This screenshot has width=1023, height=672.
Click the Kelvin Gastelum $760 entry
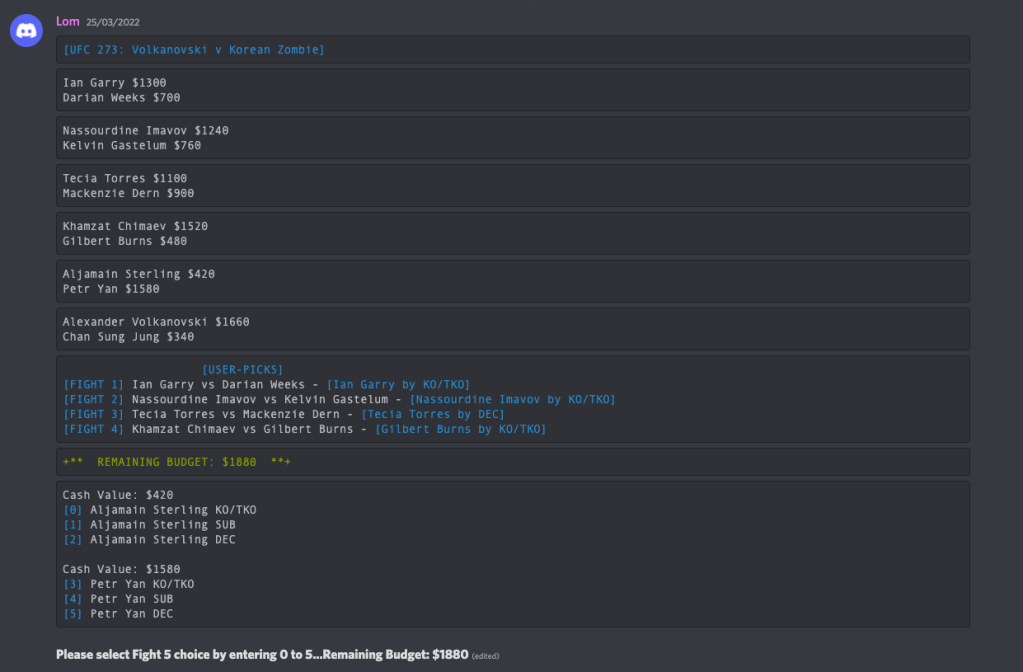tap(131, 146)
